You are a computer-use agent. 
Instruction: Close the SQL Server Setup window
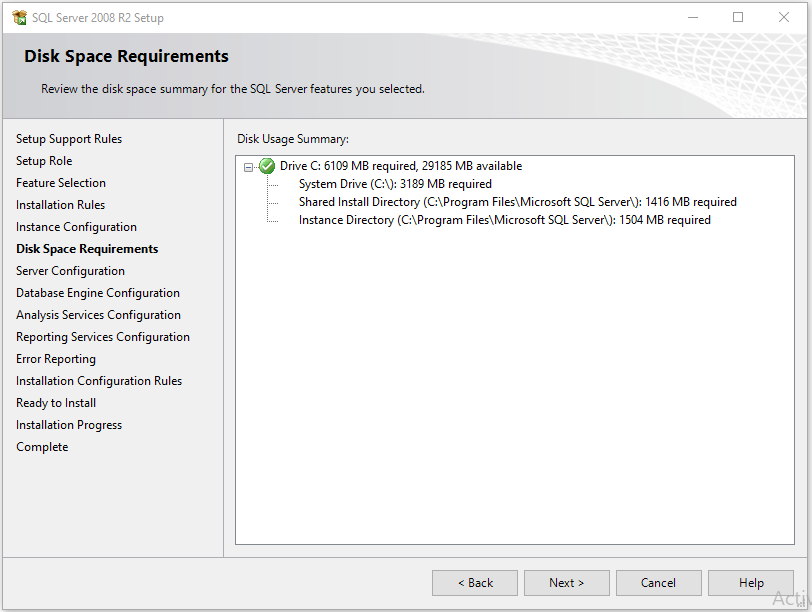pos(784,18)
